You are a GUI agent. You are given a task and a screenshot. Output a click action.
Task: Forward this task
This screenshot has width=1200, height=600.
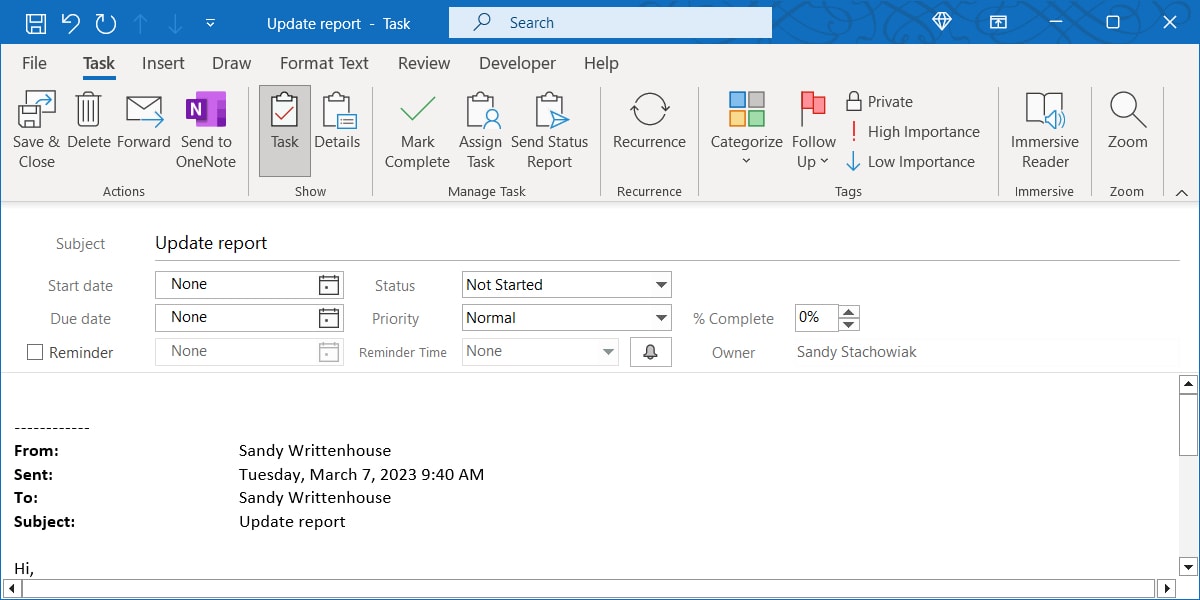pyautogui.click(x=143, y=128)
